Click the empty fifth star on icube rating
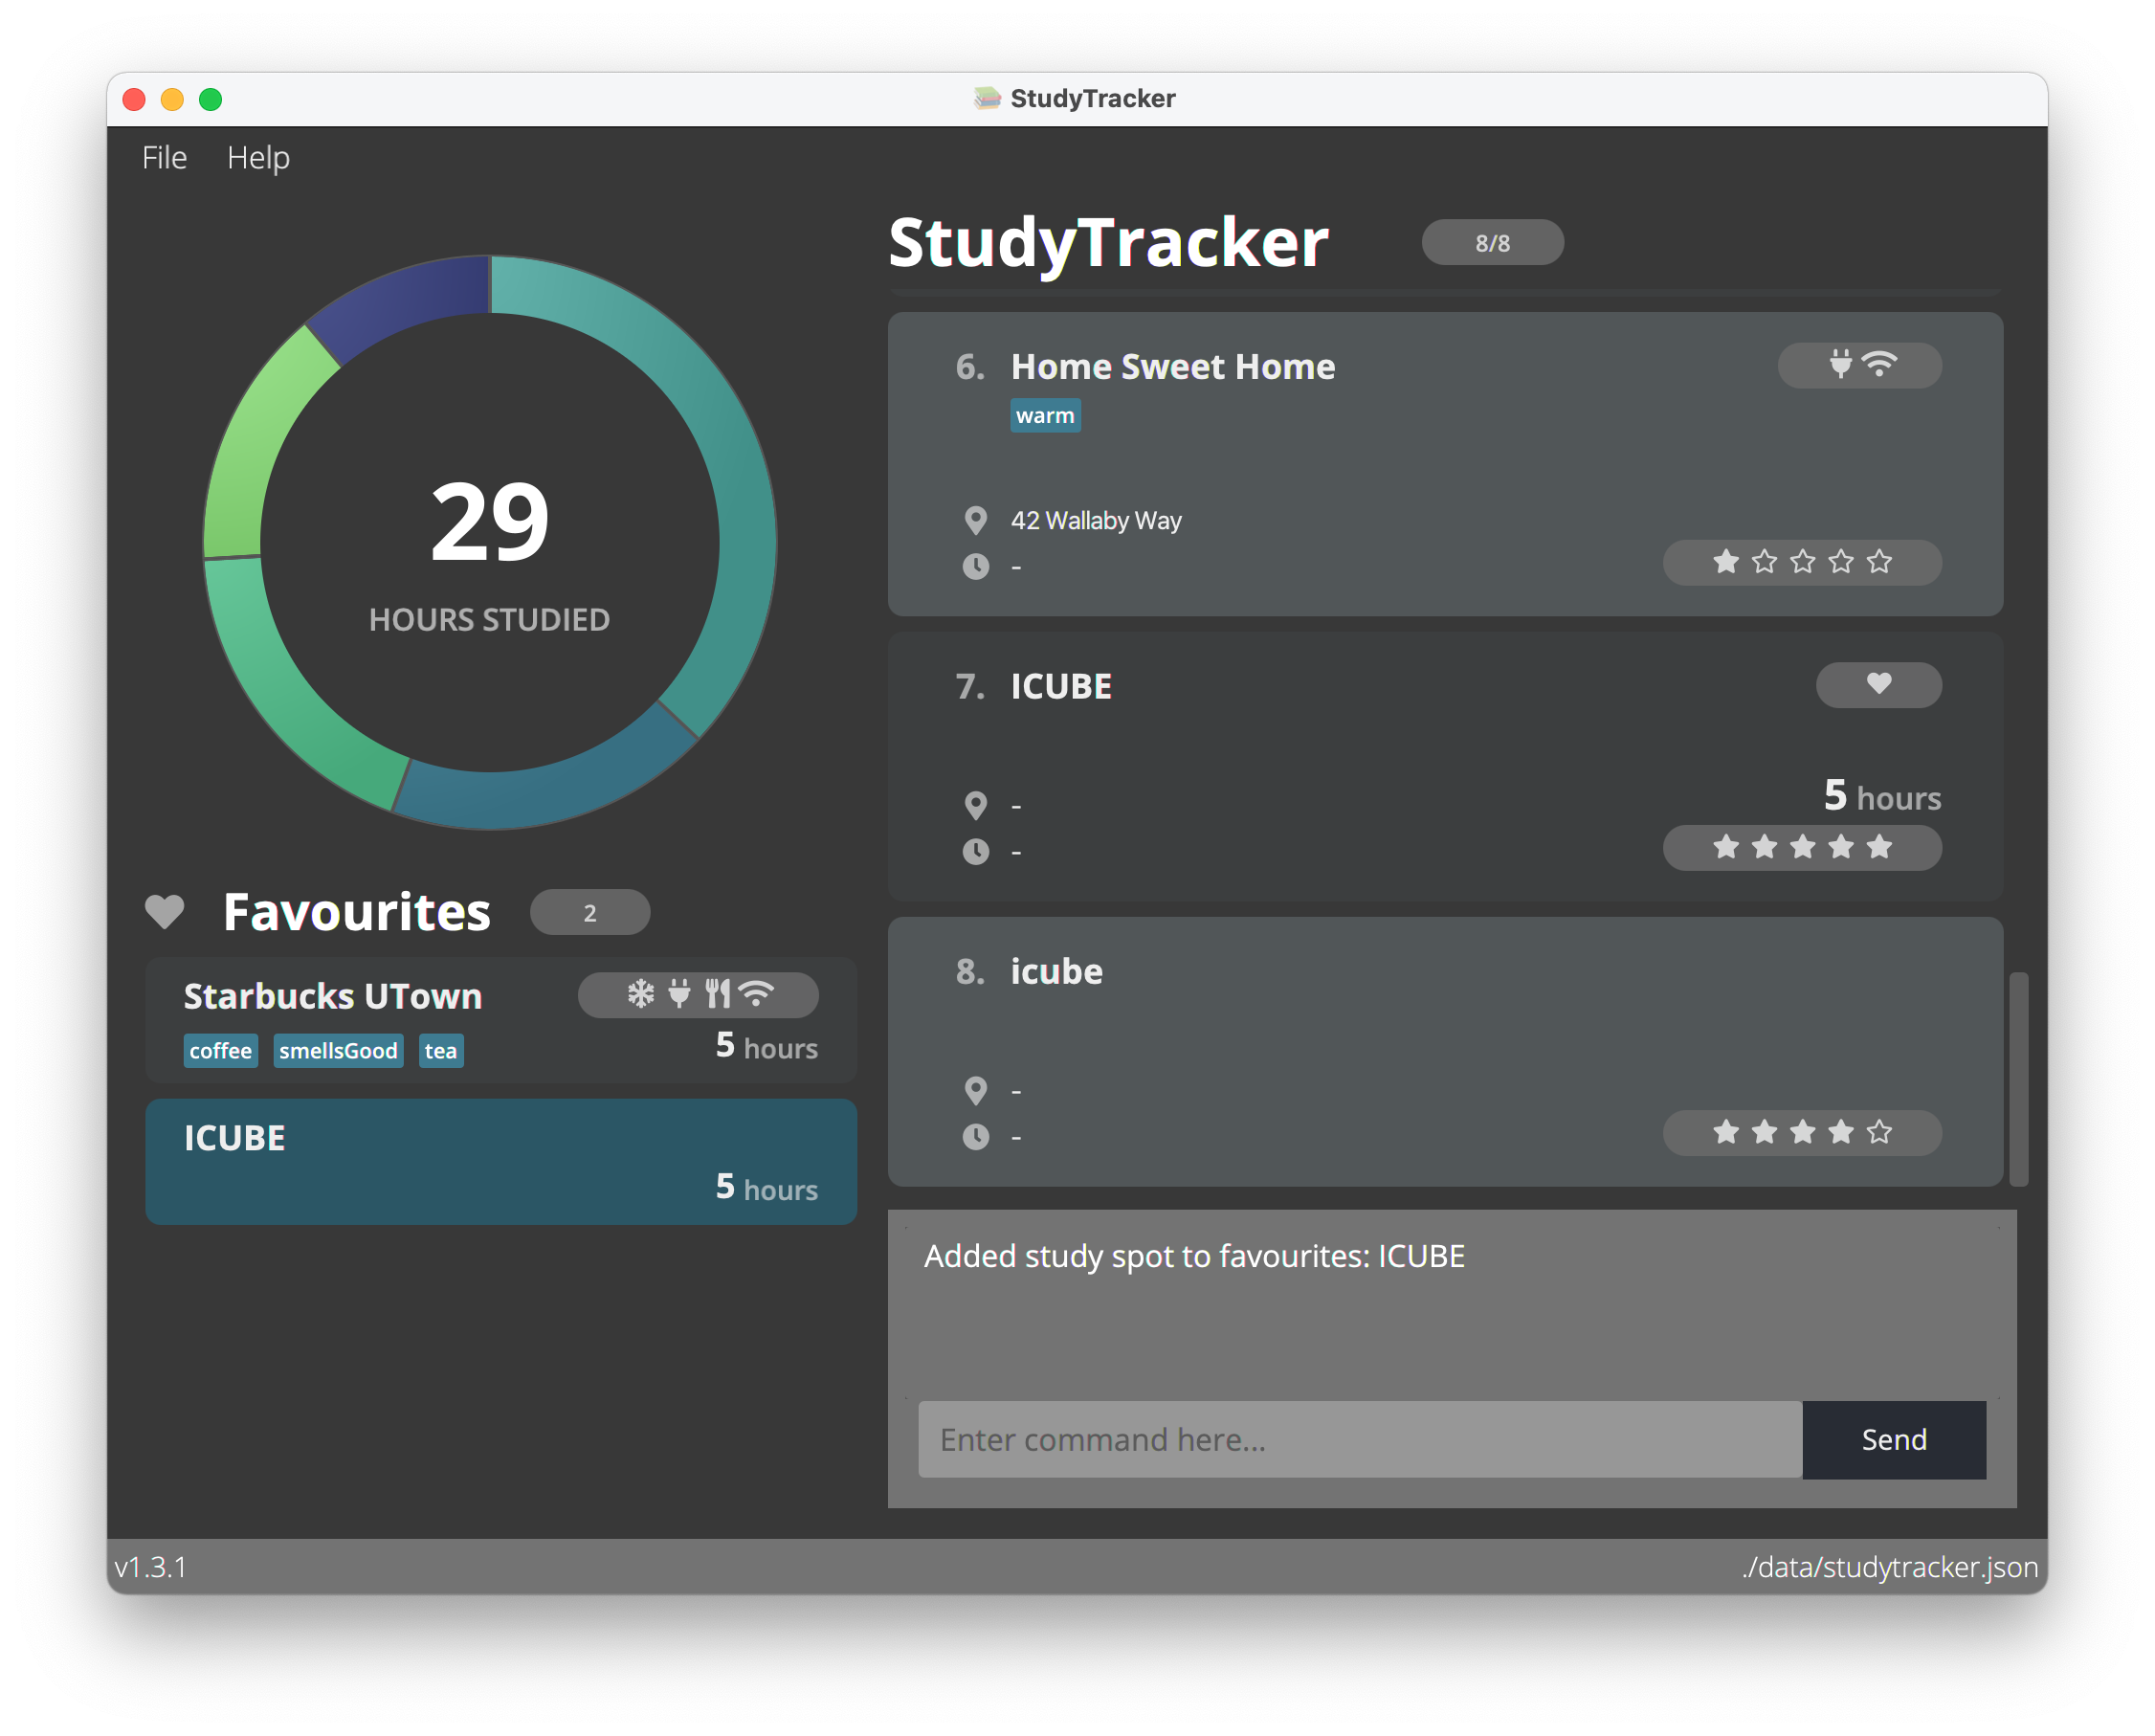This screenshot has height=1736, width=2155. [1879, 1132]
